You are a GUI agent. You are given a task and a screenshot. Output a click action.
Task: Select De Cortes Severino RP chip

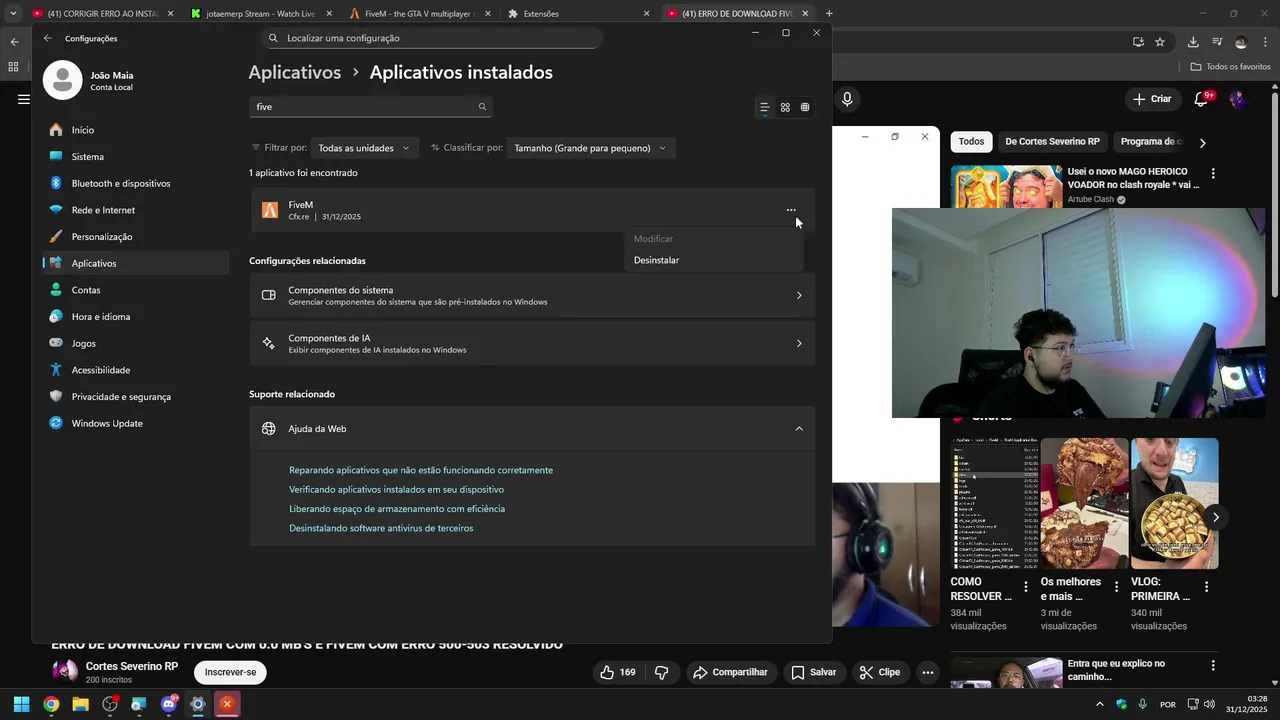pos(1052,142)
